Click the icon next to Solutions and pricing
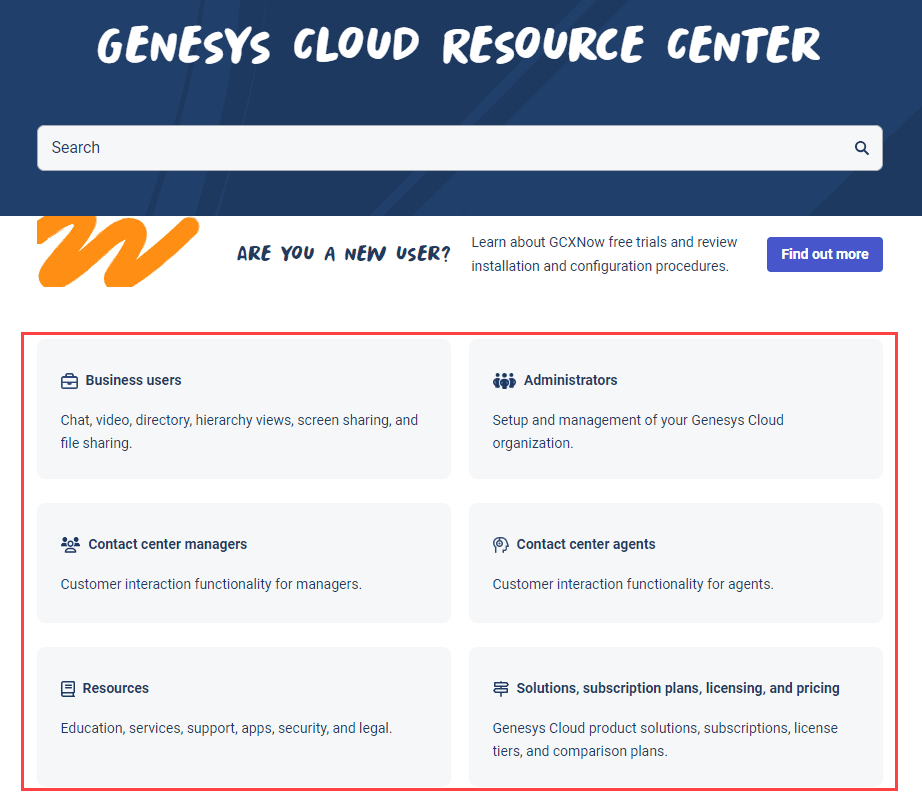Viewport: 922px width, 800px height. pyautogui.click(x=501, y=688)
